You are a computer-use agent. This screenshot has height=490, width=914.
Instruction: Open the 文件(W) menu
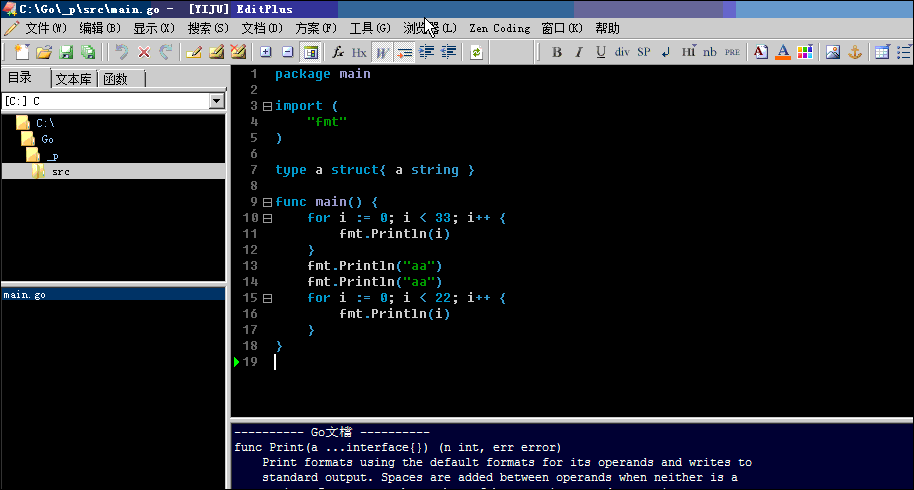[x=45, y=28]
